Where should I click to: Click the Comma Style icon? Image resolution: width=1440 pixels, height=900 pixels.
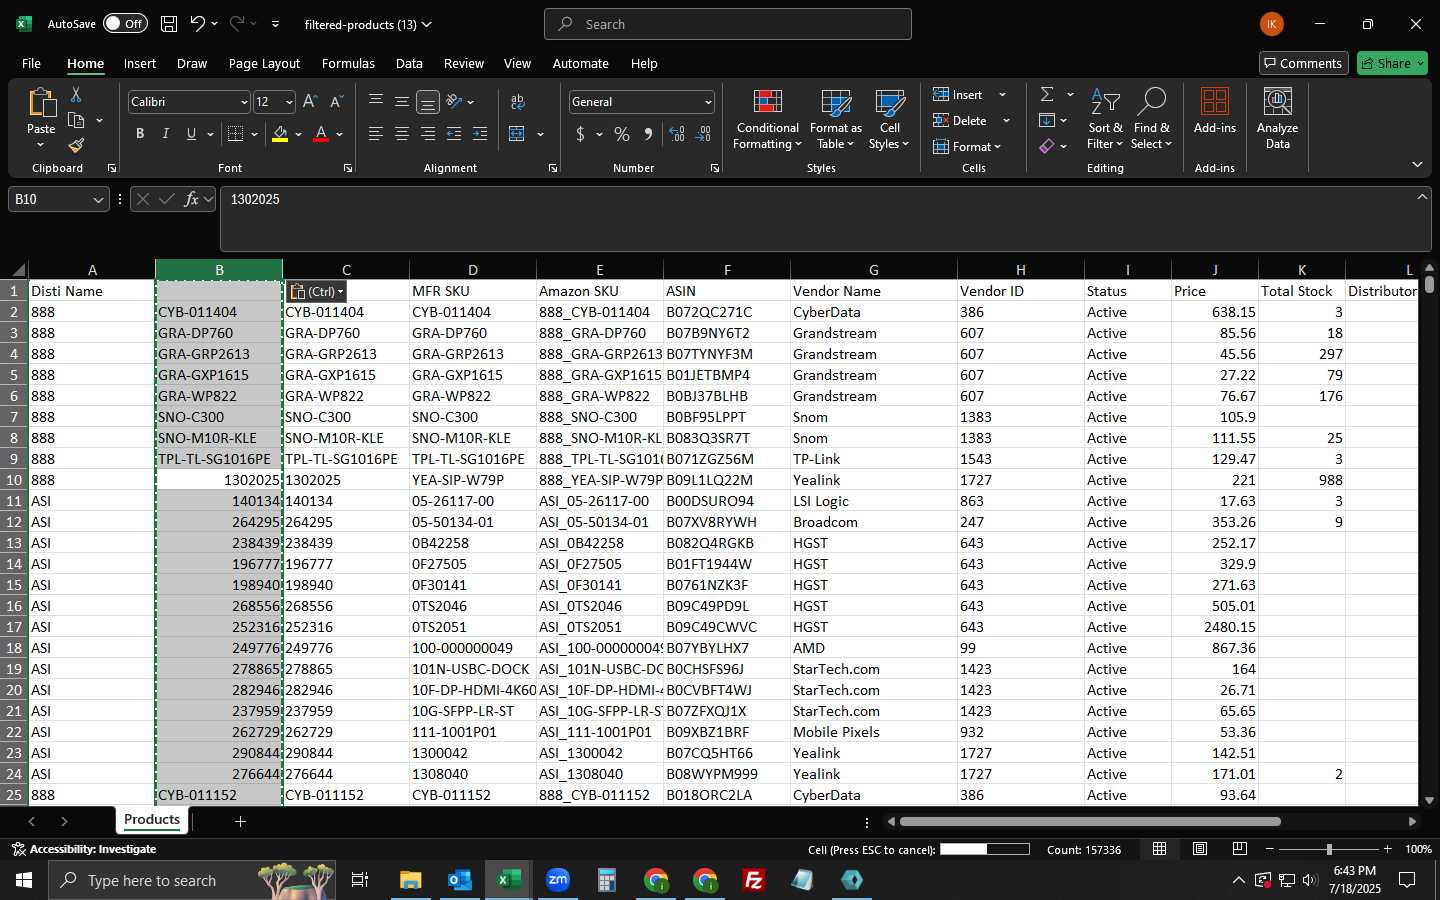point(648,134)
